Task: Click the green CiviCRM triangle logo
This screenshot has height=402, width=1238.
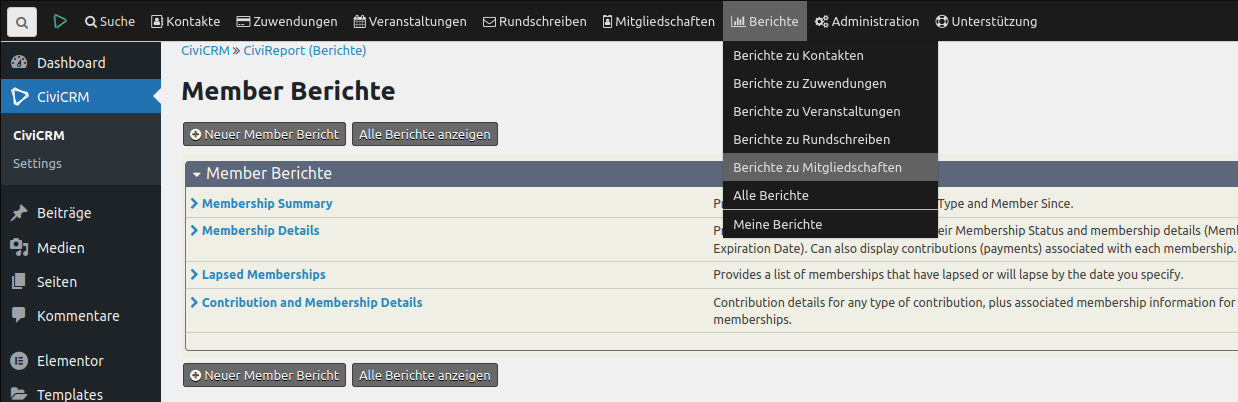Action: pyautogui.click(x=60, y=21)
